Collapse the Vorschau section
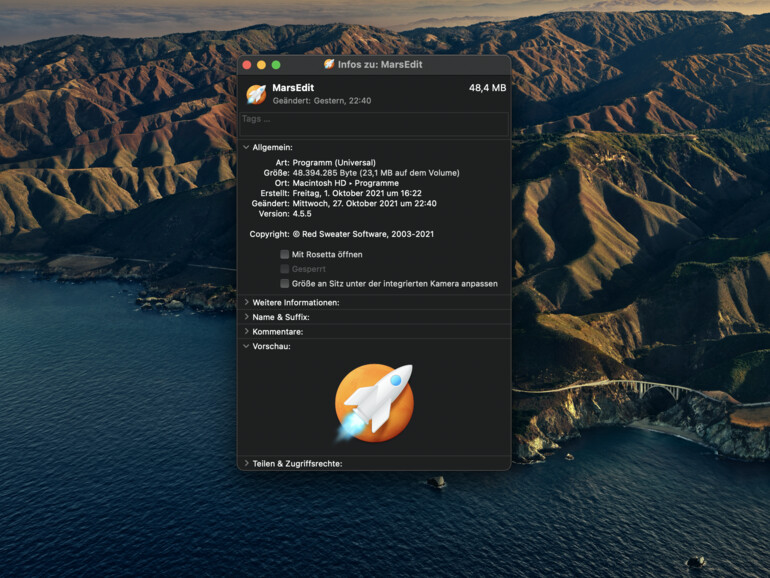Screen dimensions: 770x578 click(246, 346)
